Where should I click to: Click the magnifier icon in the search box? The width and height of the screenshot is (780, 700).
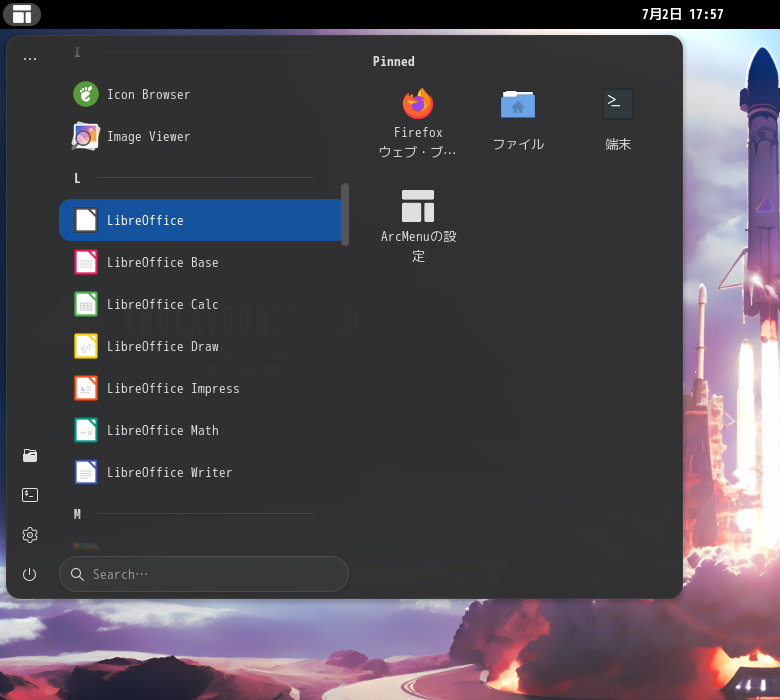tap(77, 574)
